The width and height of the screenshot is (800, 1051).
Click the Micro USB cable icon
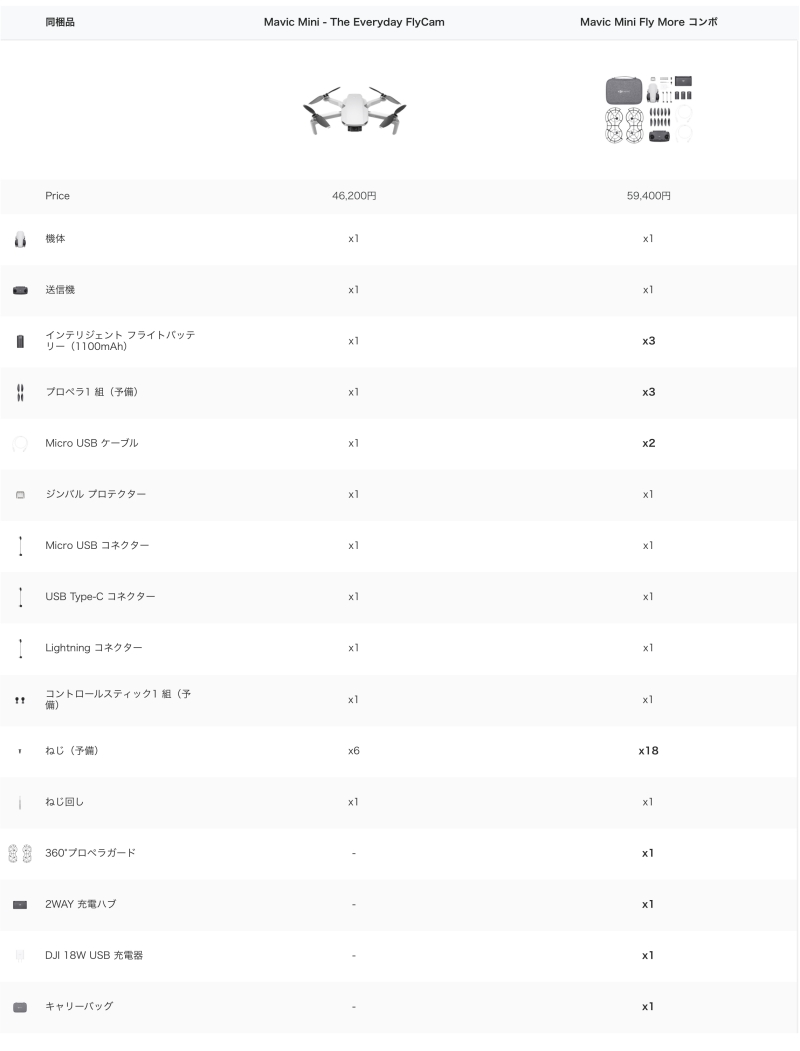pyautogui.click(x=20, y=444)
